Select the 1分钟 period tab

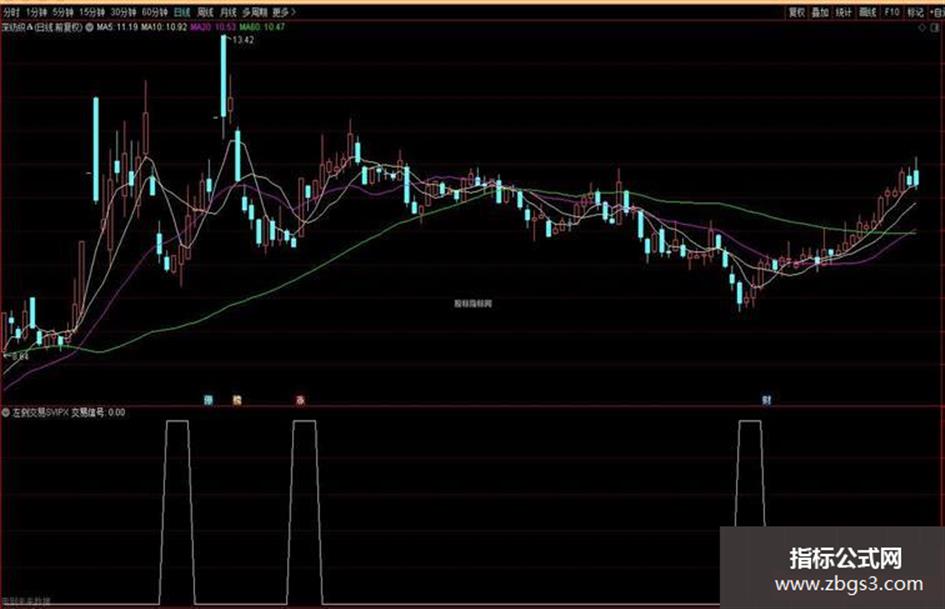pyautogui.click(x=36, y=12)
